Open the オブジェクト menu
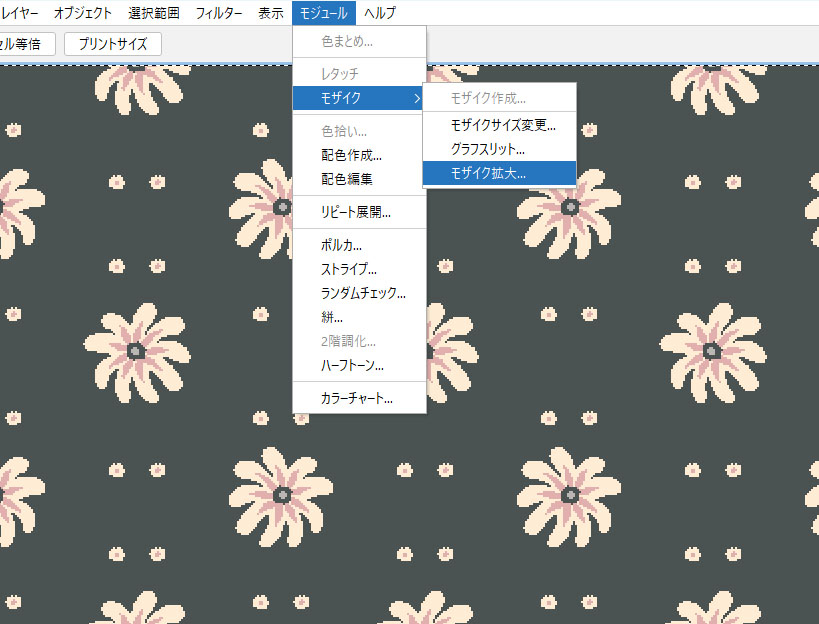819x624 pixels. (x=82, y=13)
